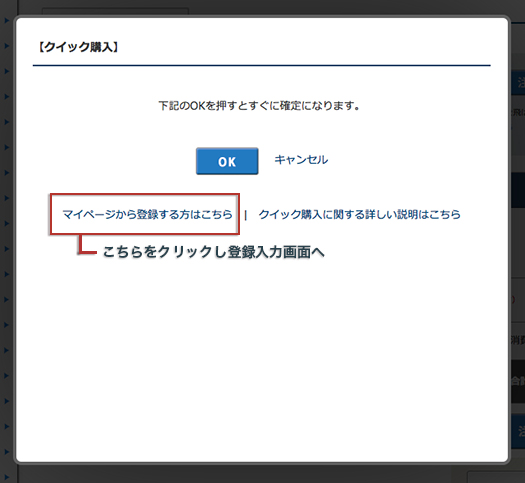Image resolution: width=525 pixels, height=483 pixels.
Task: Open マイページから登録する方はこちら link
Action: click(x=147, y=214)
